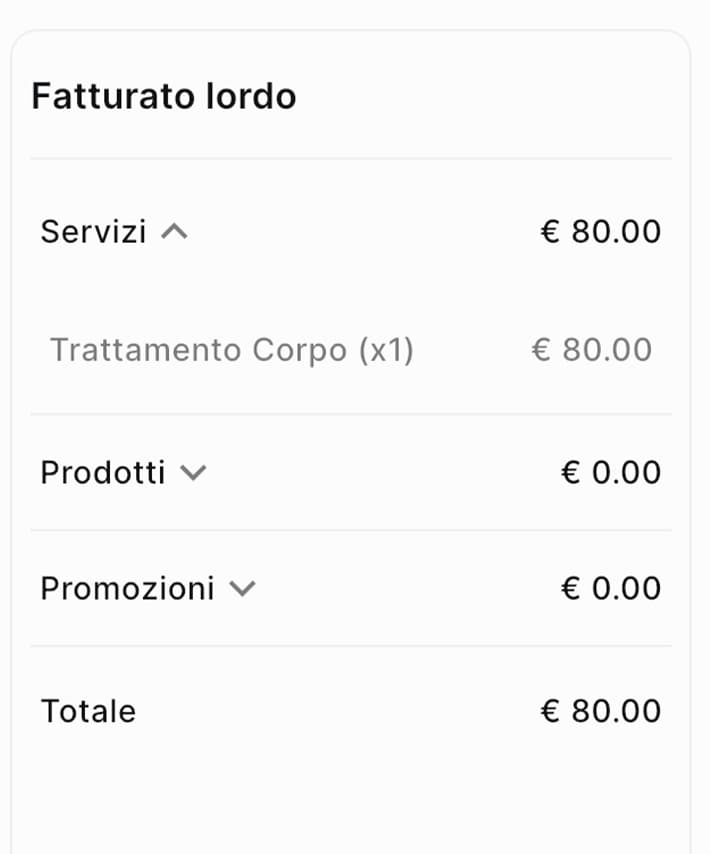Click the € 0.00 amount for Prodotti
Viewport: 710px width, 854px height.
click(x=612, y=472)
